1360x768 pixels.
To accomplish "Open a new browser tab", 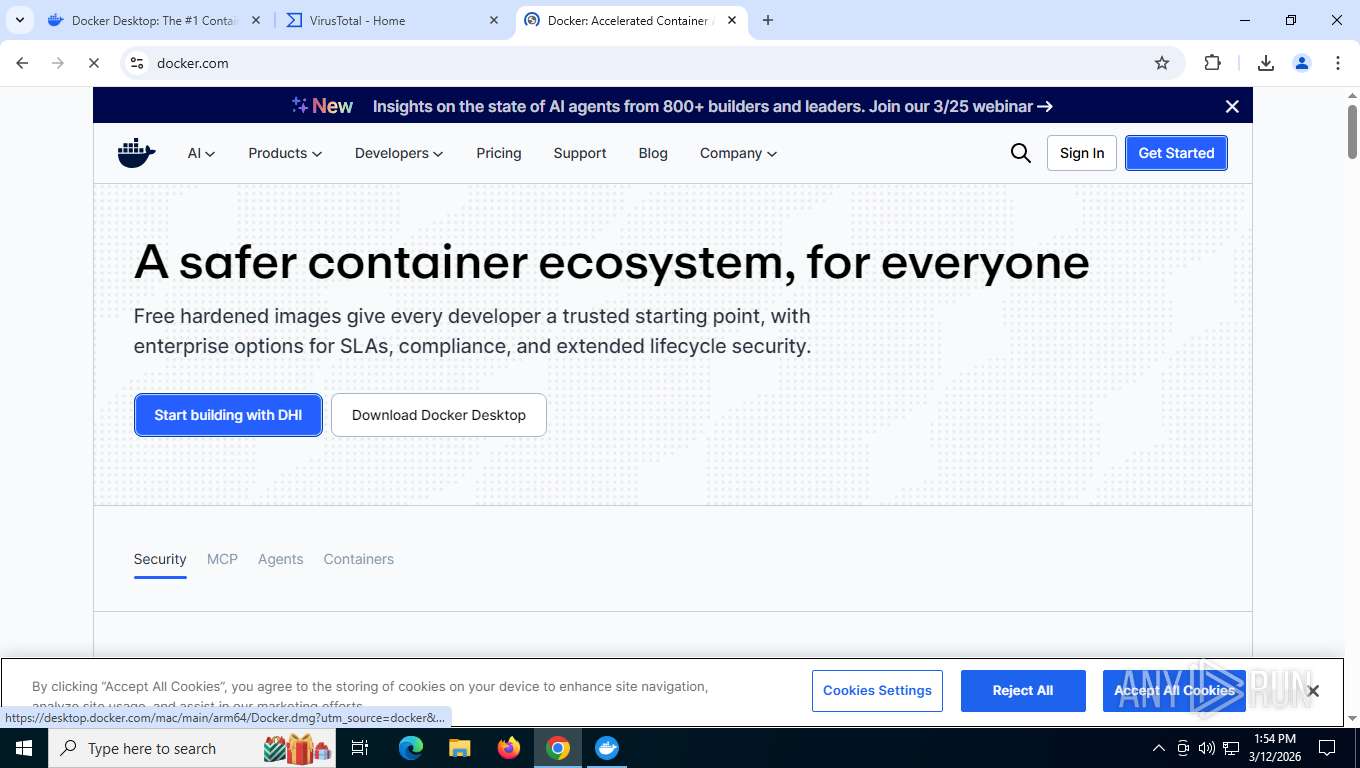I will click(x=767, y=20).
